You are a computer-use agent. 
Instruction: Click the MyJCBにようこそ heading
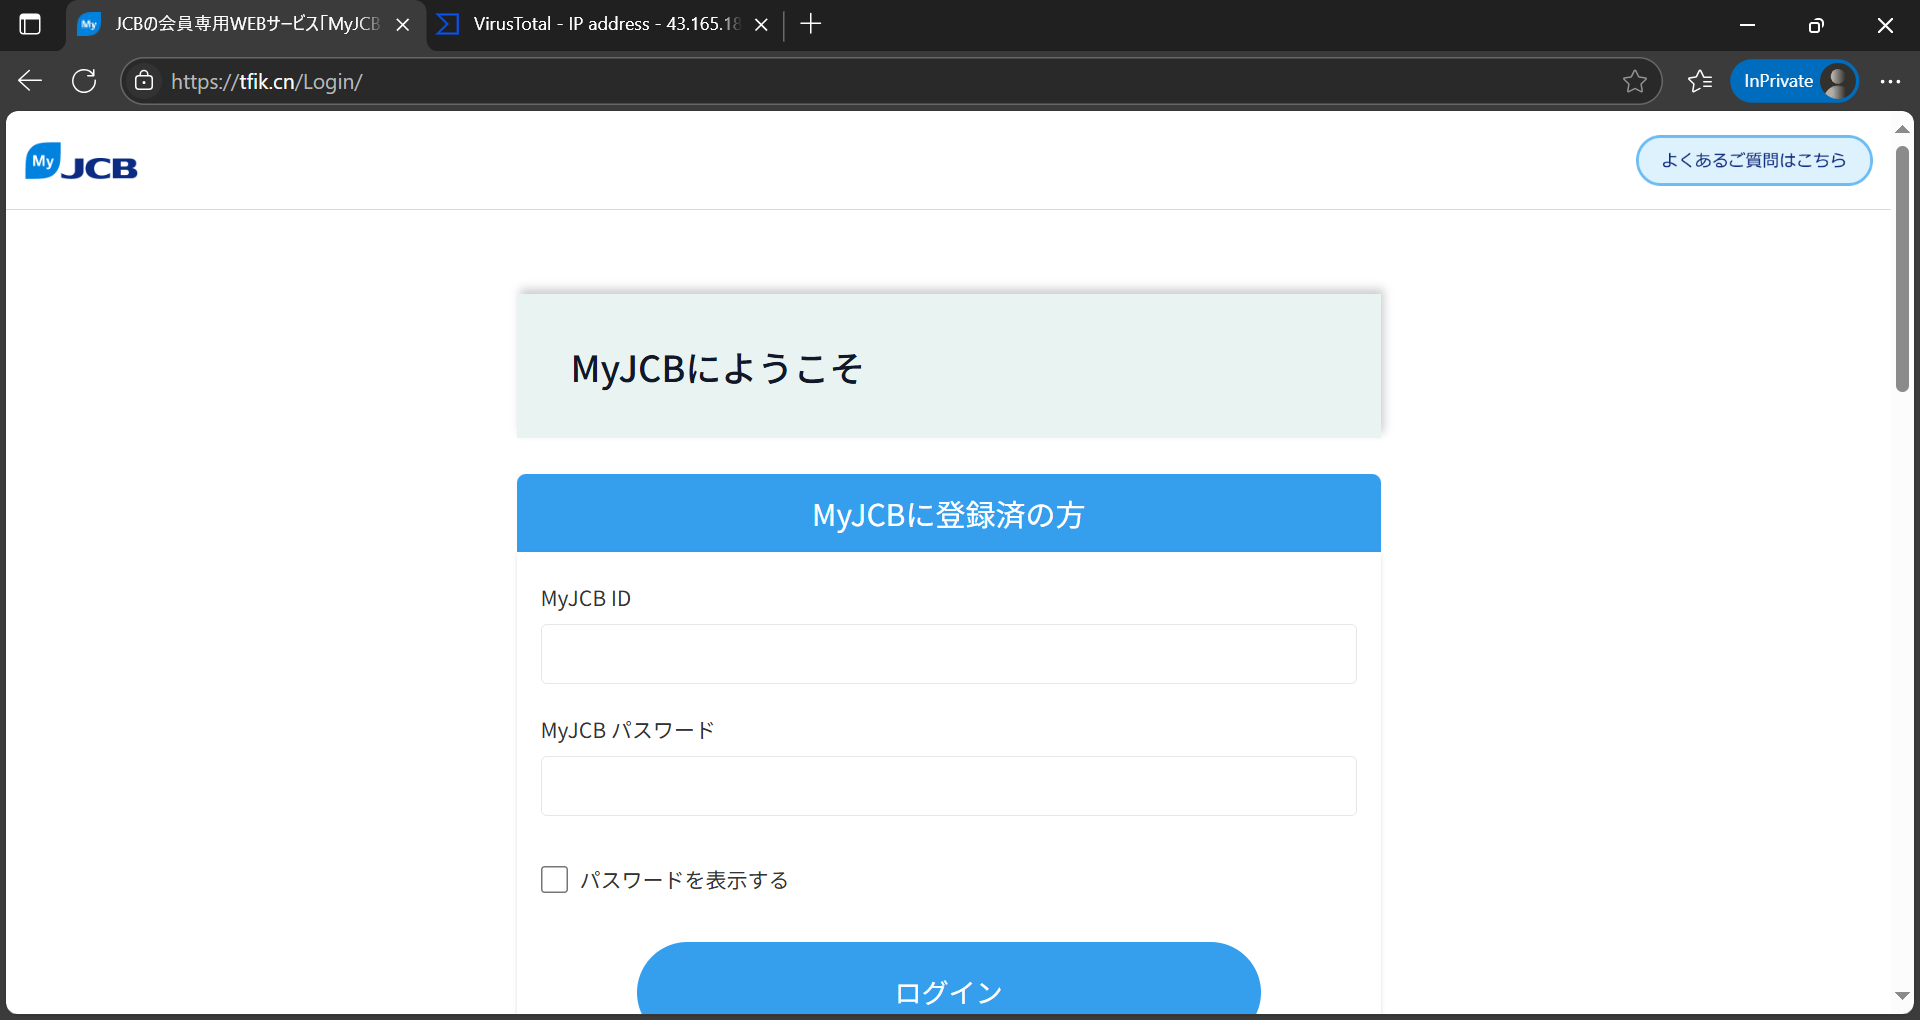tap(716, 368)
